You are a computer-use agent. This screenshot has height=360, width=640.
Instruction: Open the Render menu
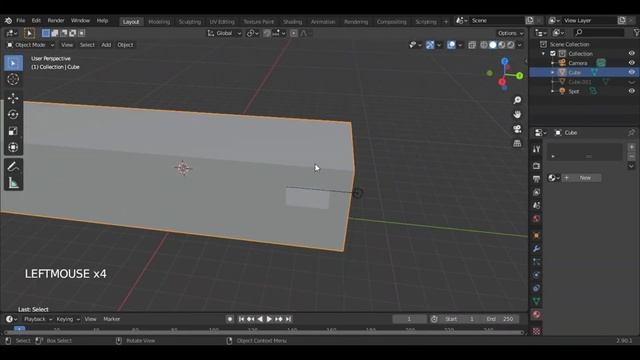[x=56, y=20]
